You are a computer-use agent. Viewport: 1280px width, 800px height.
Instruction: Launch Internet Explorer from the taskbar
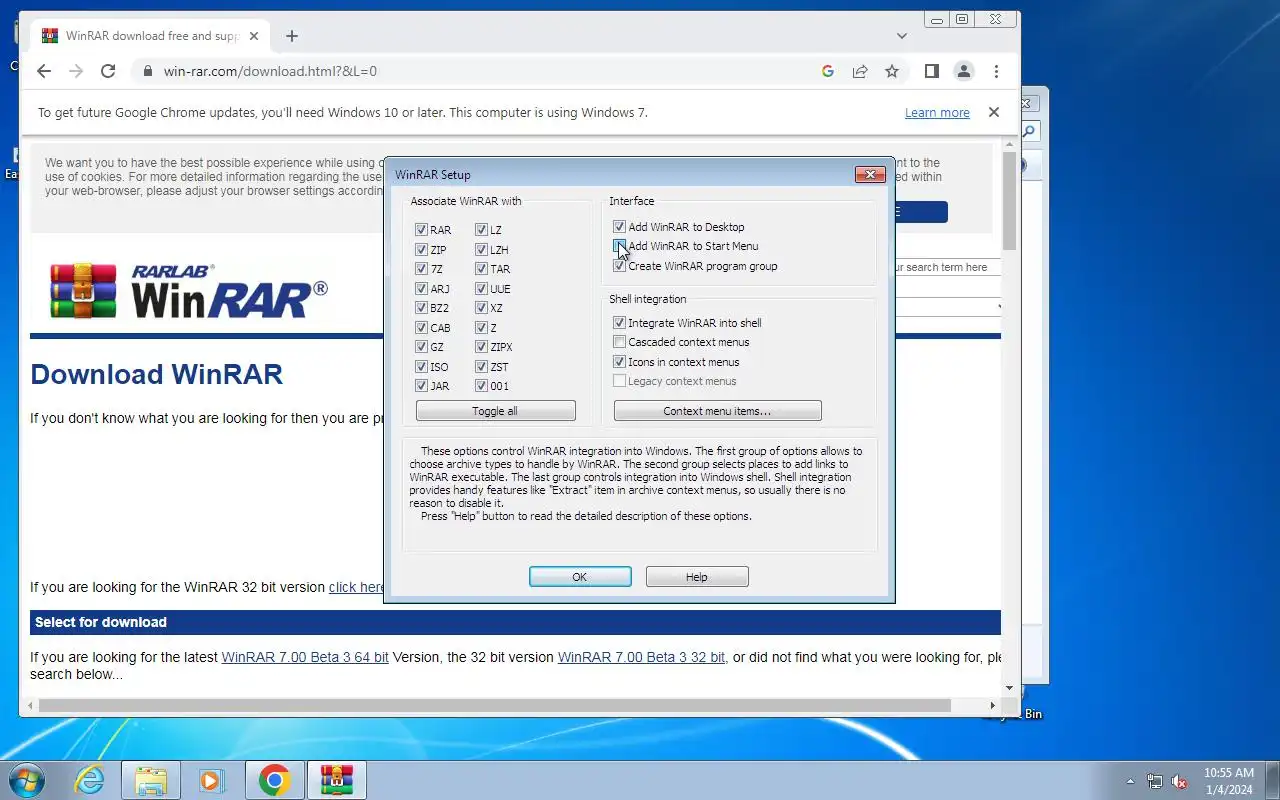click(90, 780)
